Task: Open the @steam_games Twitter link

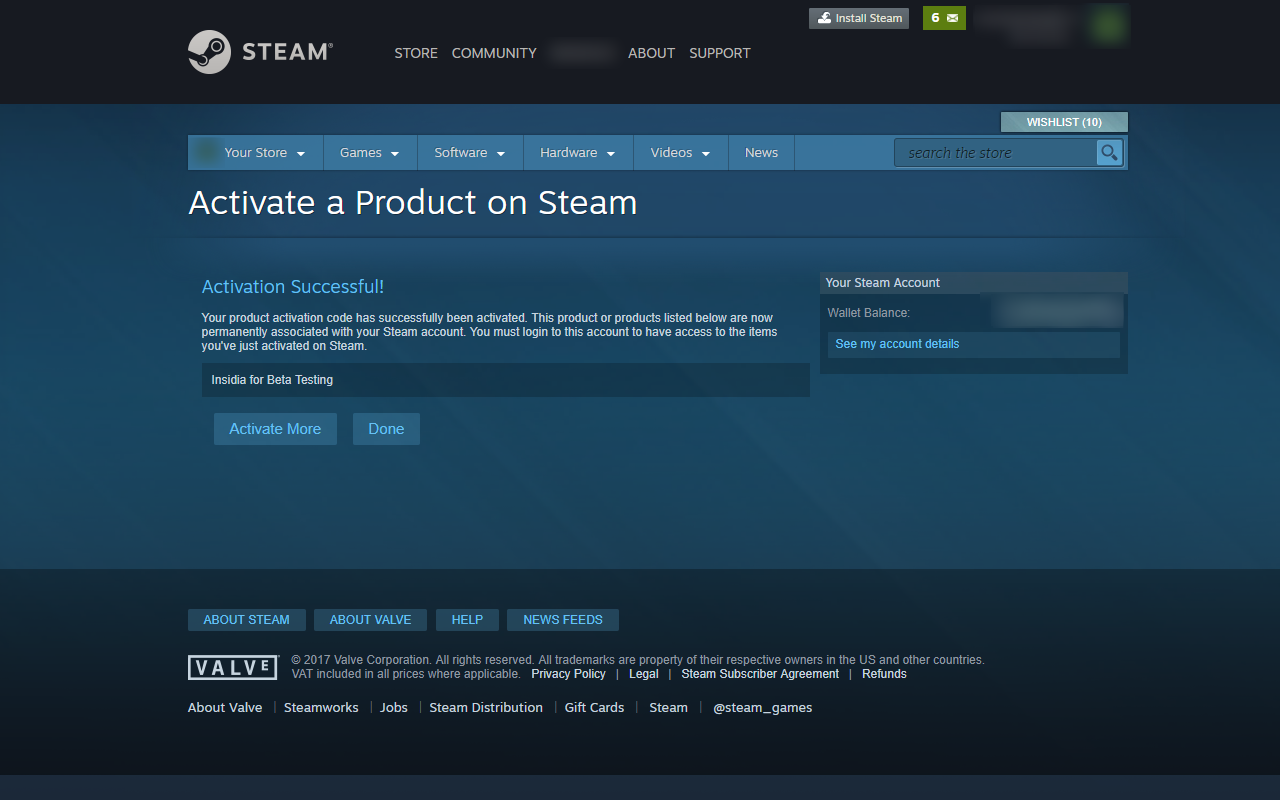Action: click(762, 707)
